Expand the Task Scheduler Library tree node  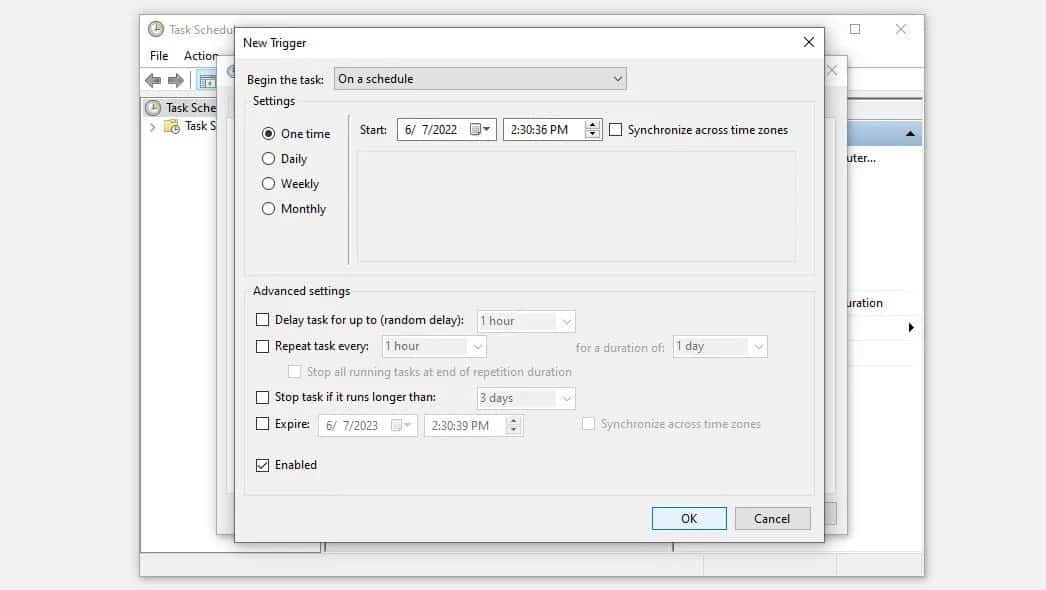(x=152, y=127)
